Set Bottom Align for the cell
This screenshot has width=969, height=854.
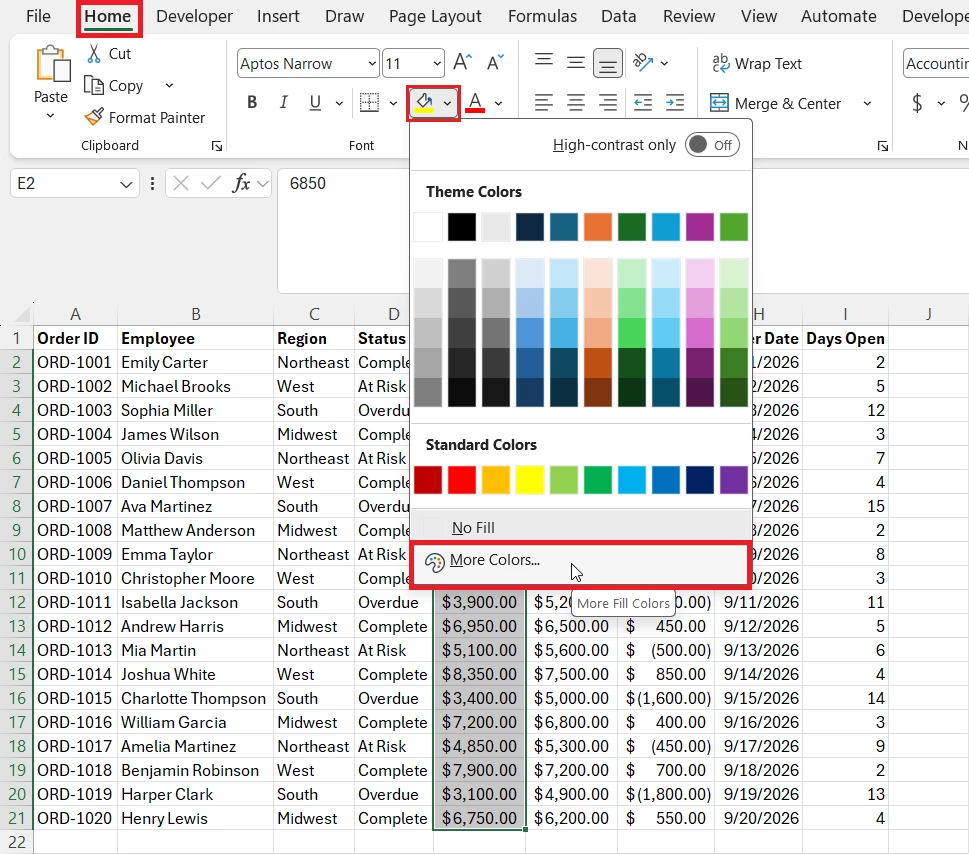coord(607,62)
